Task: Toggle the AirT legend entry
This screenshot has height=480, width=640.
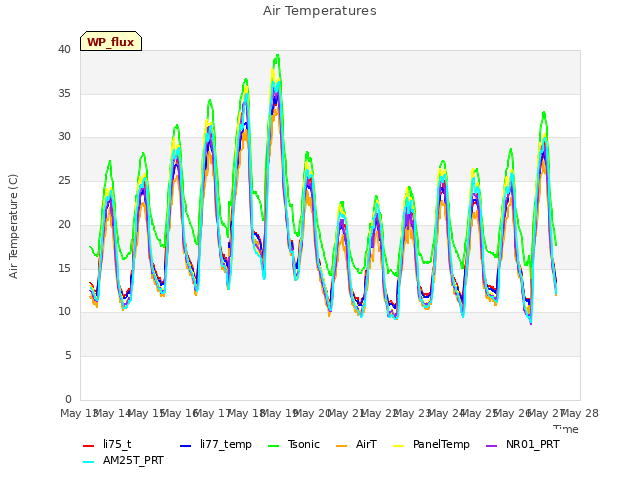Action: click(x=356, y=444)
